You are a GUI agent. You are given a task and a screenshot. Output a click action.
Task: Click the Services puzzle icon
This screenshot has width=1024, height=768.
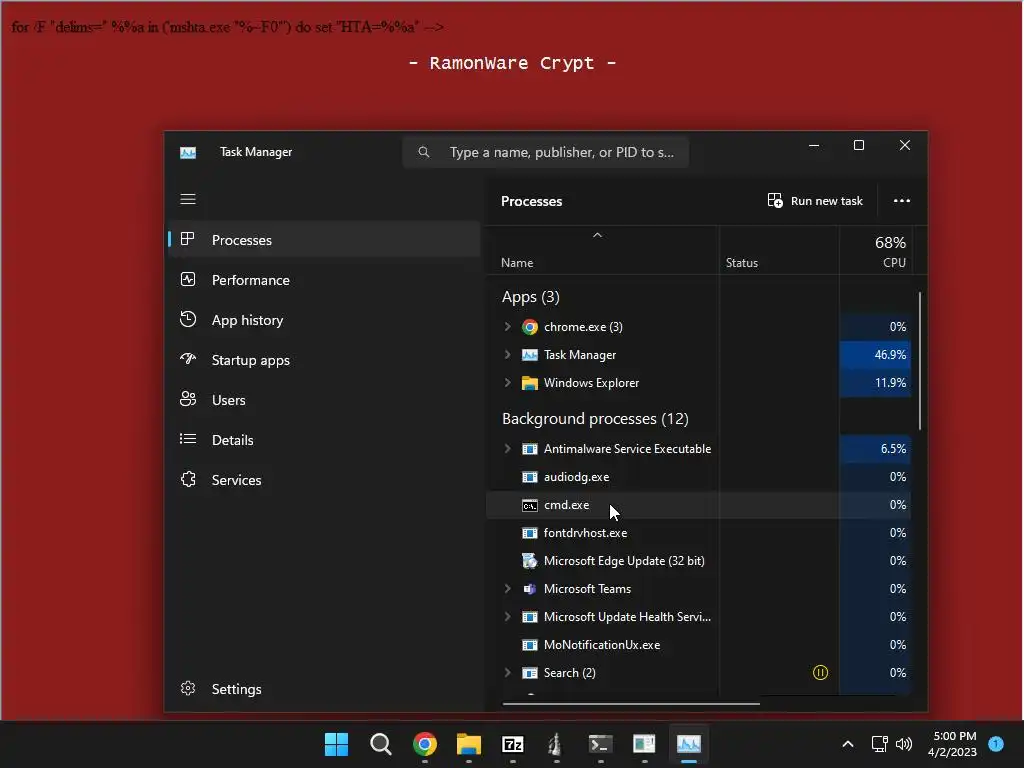click(188, 479)
